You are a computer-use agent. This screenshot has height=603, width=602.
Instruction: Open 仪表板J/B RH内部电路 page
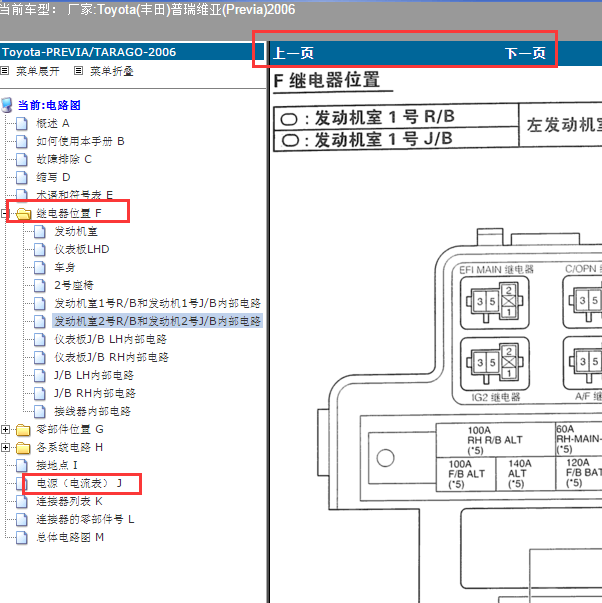(112, 357)
